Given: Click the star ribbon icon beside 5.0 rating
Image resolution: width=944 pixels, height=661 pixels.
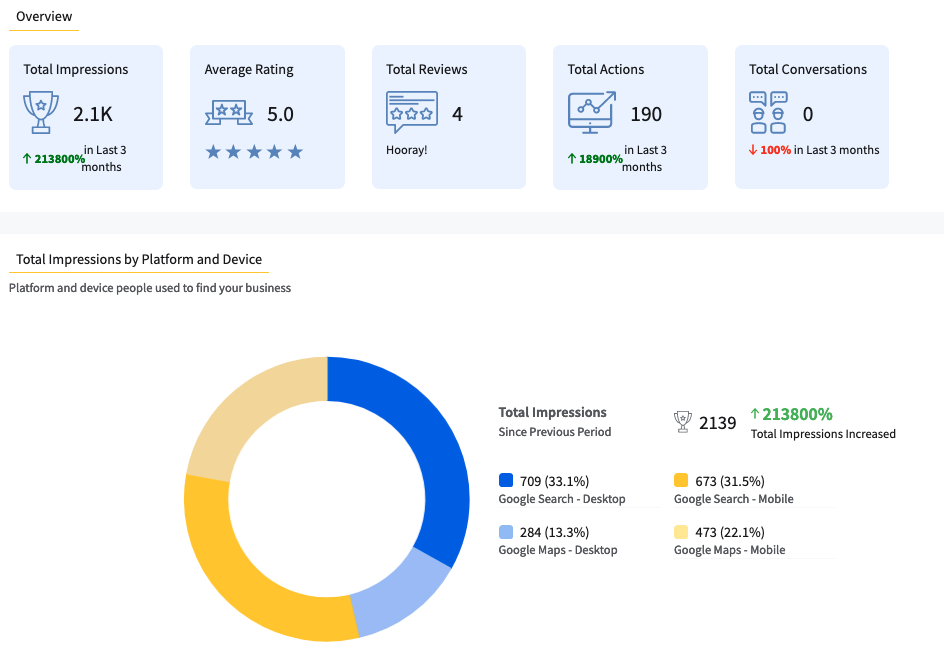Looking at the screenshot, I should [x=228, y=113].
